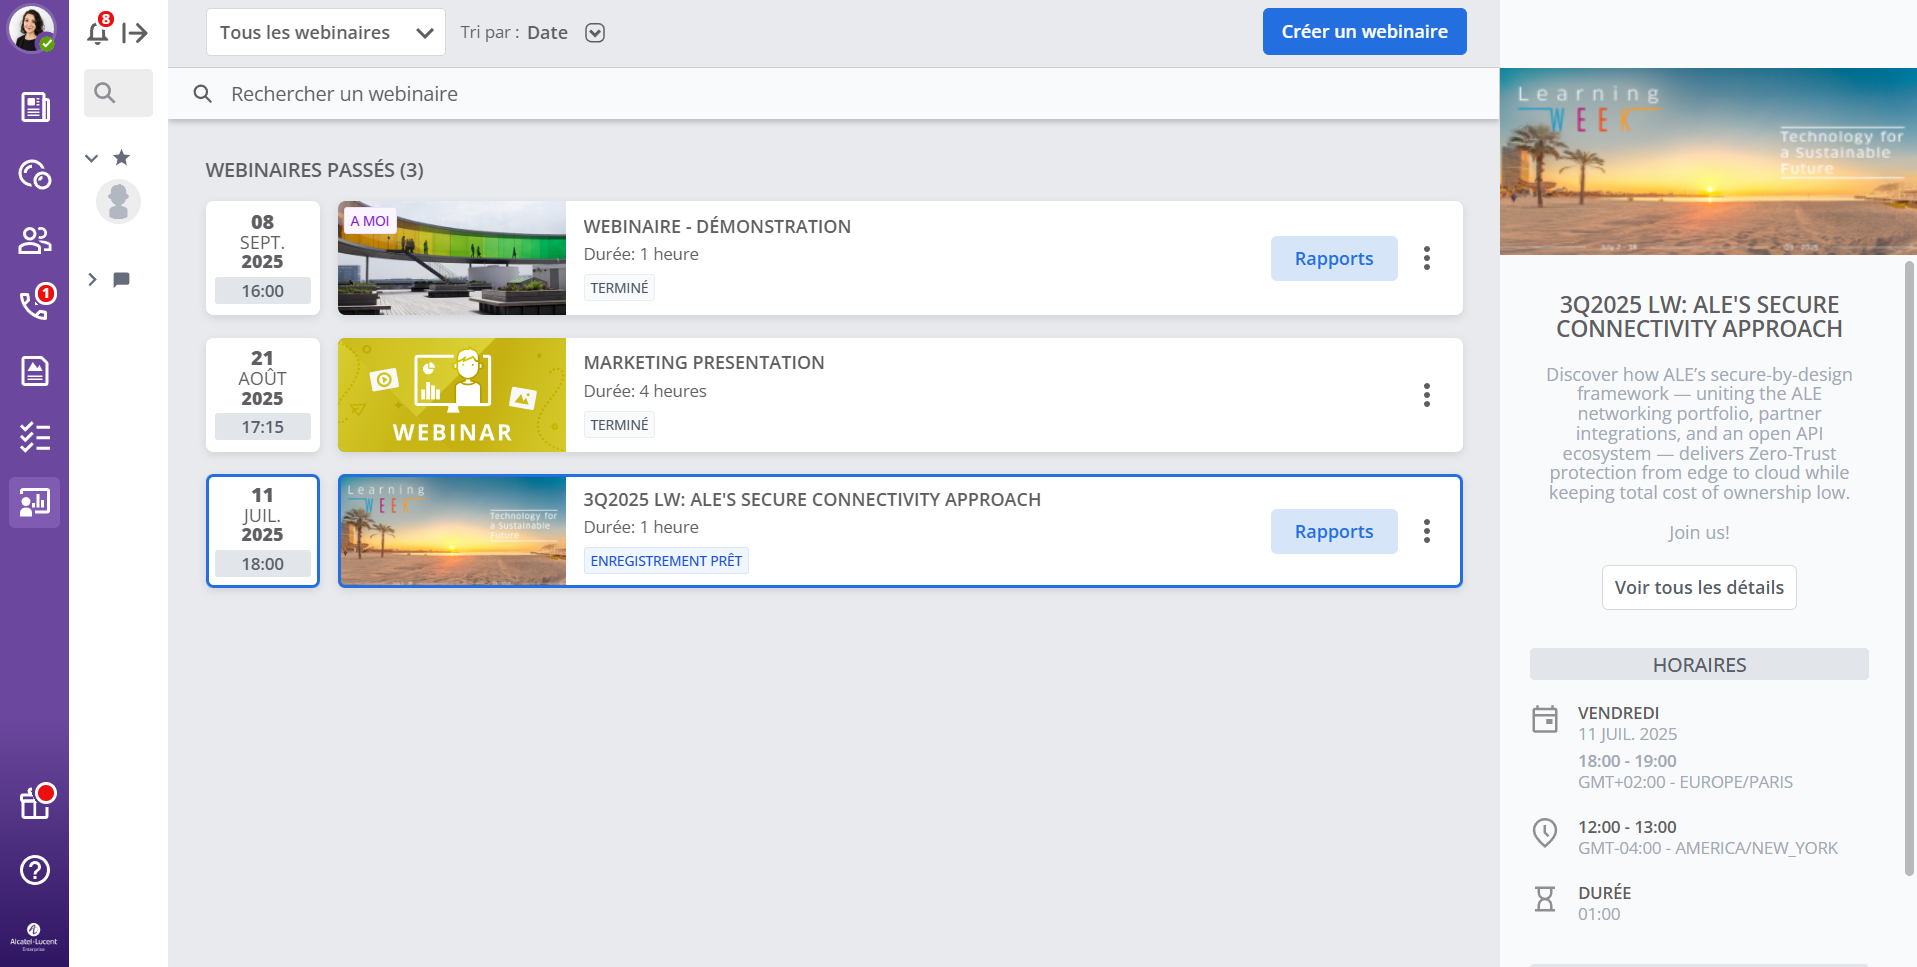
Task: Click 'Durée: 4 heures' text
Action: pyautogui.click(x=645, y=391)
